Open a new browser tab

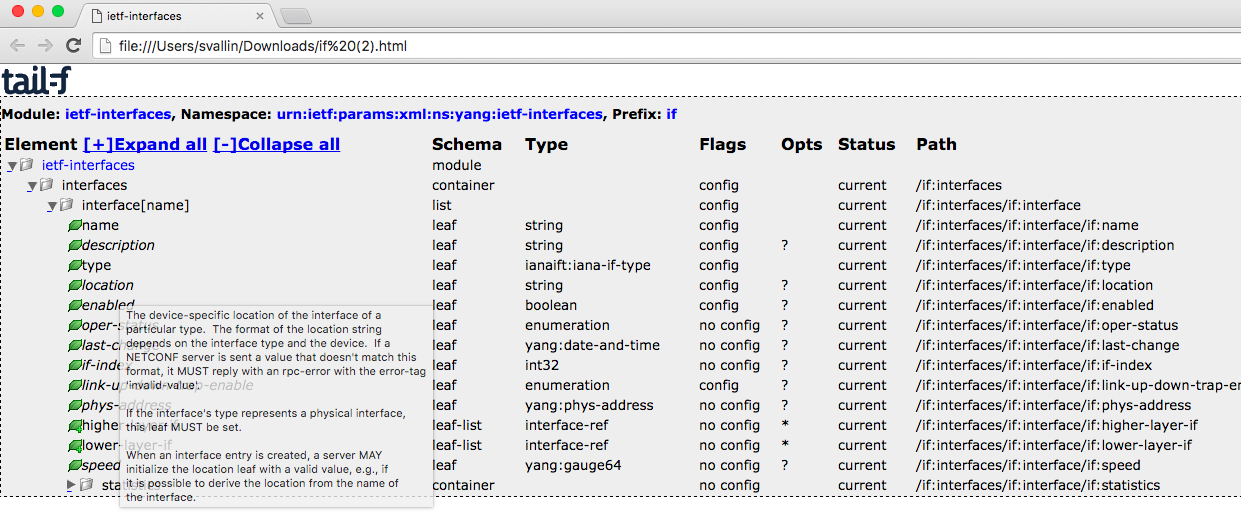(296, 16)
